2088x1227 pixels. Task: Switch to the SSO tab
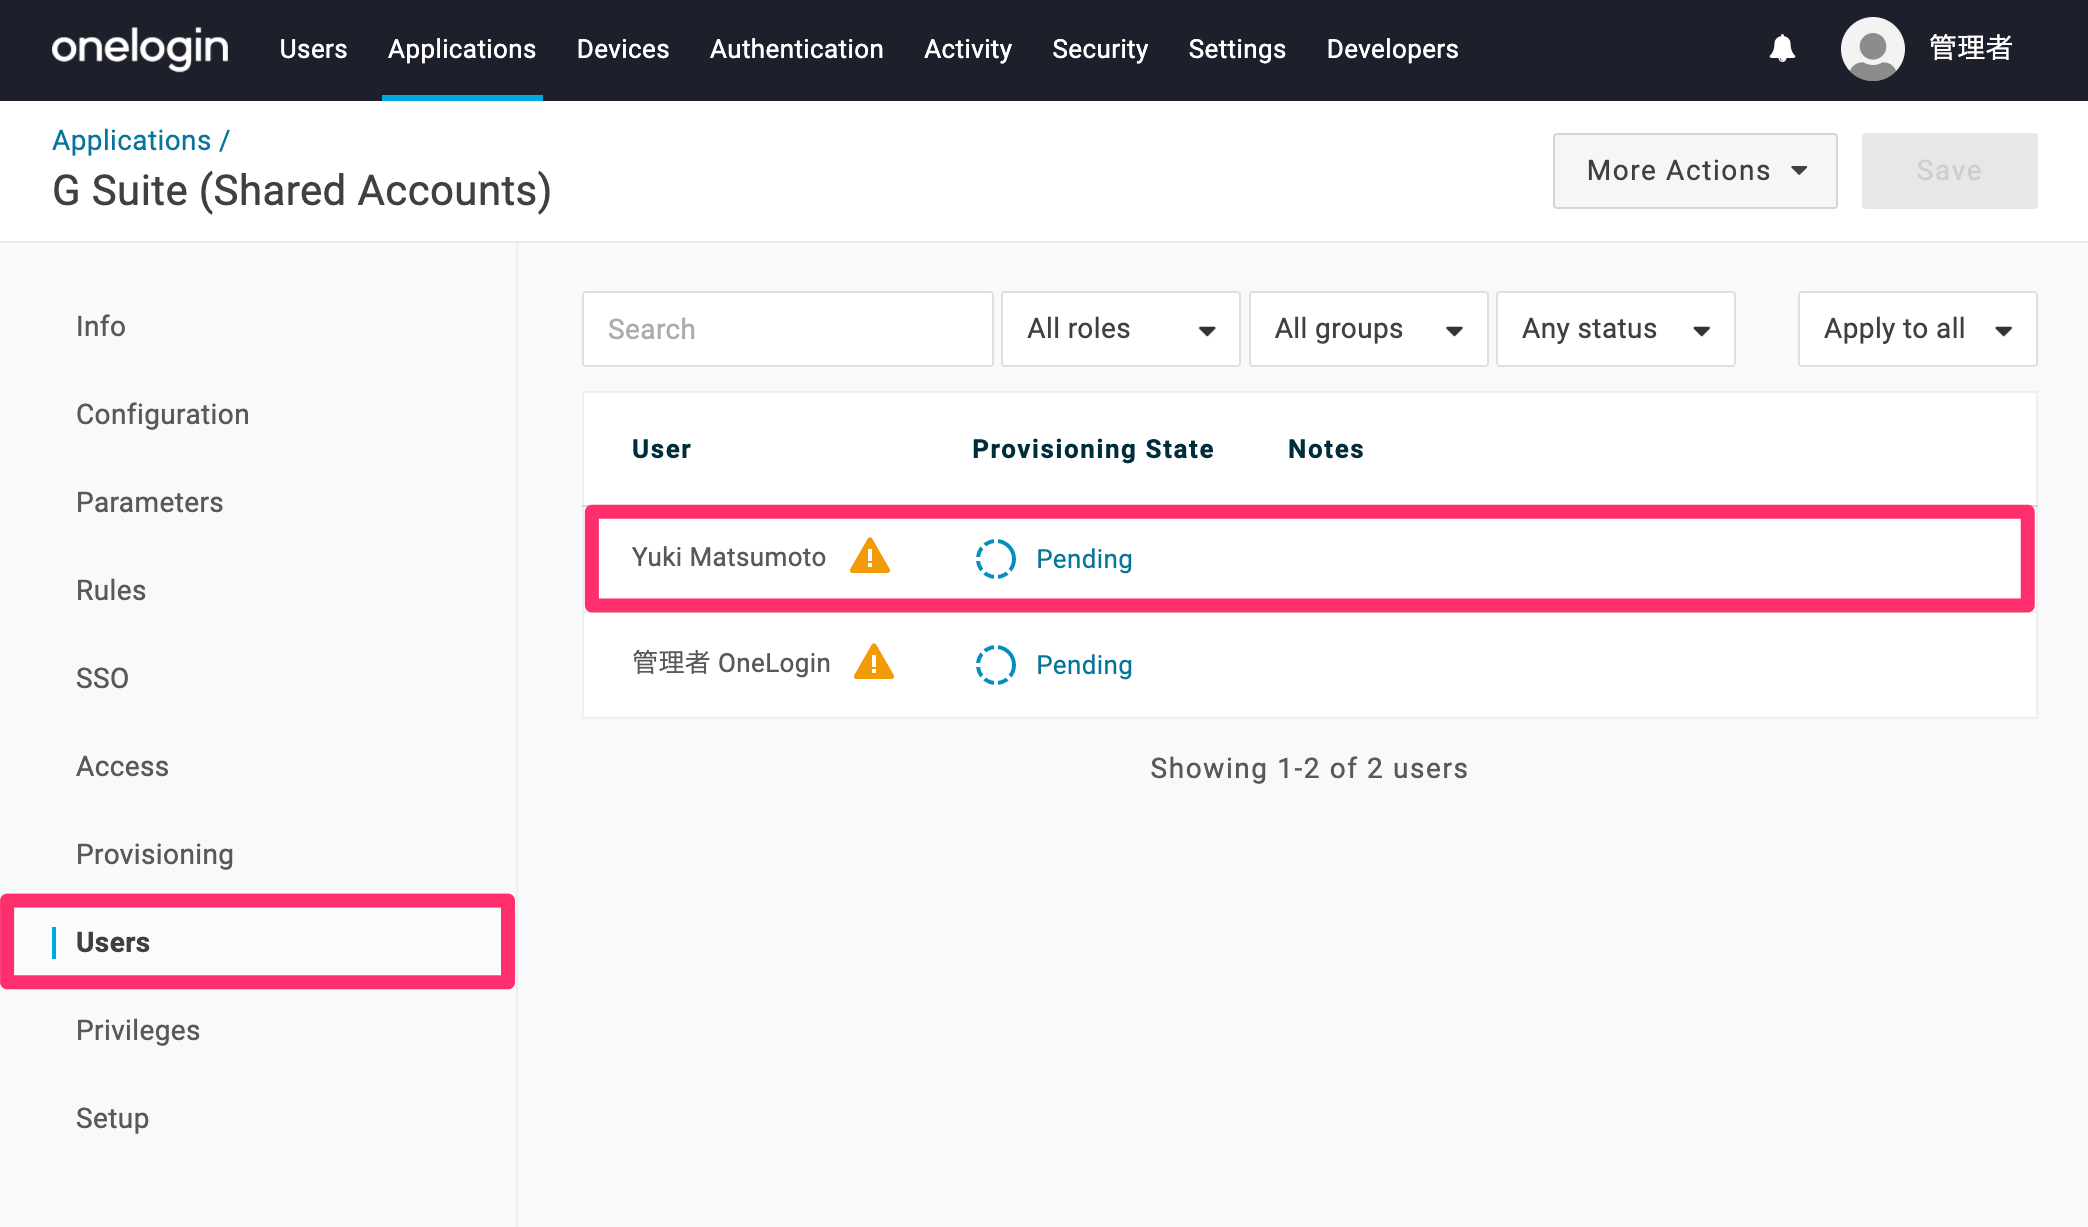102,678
